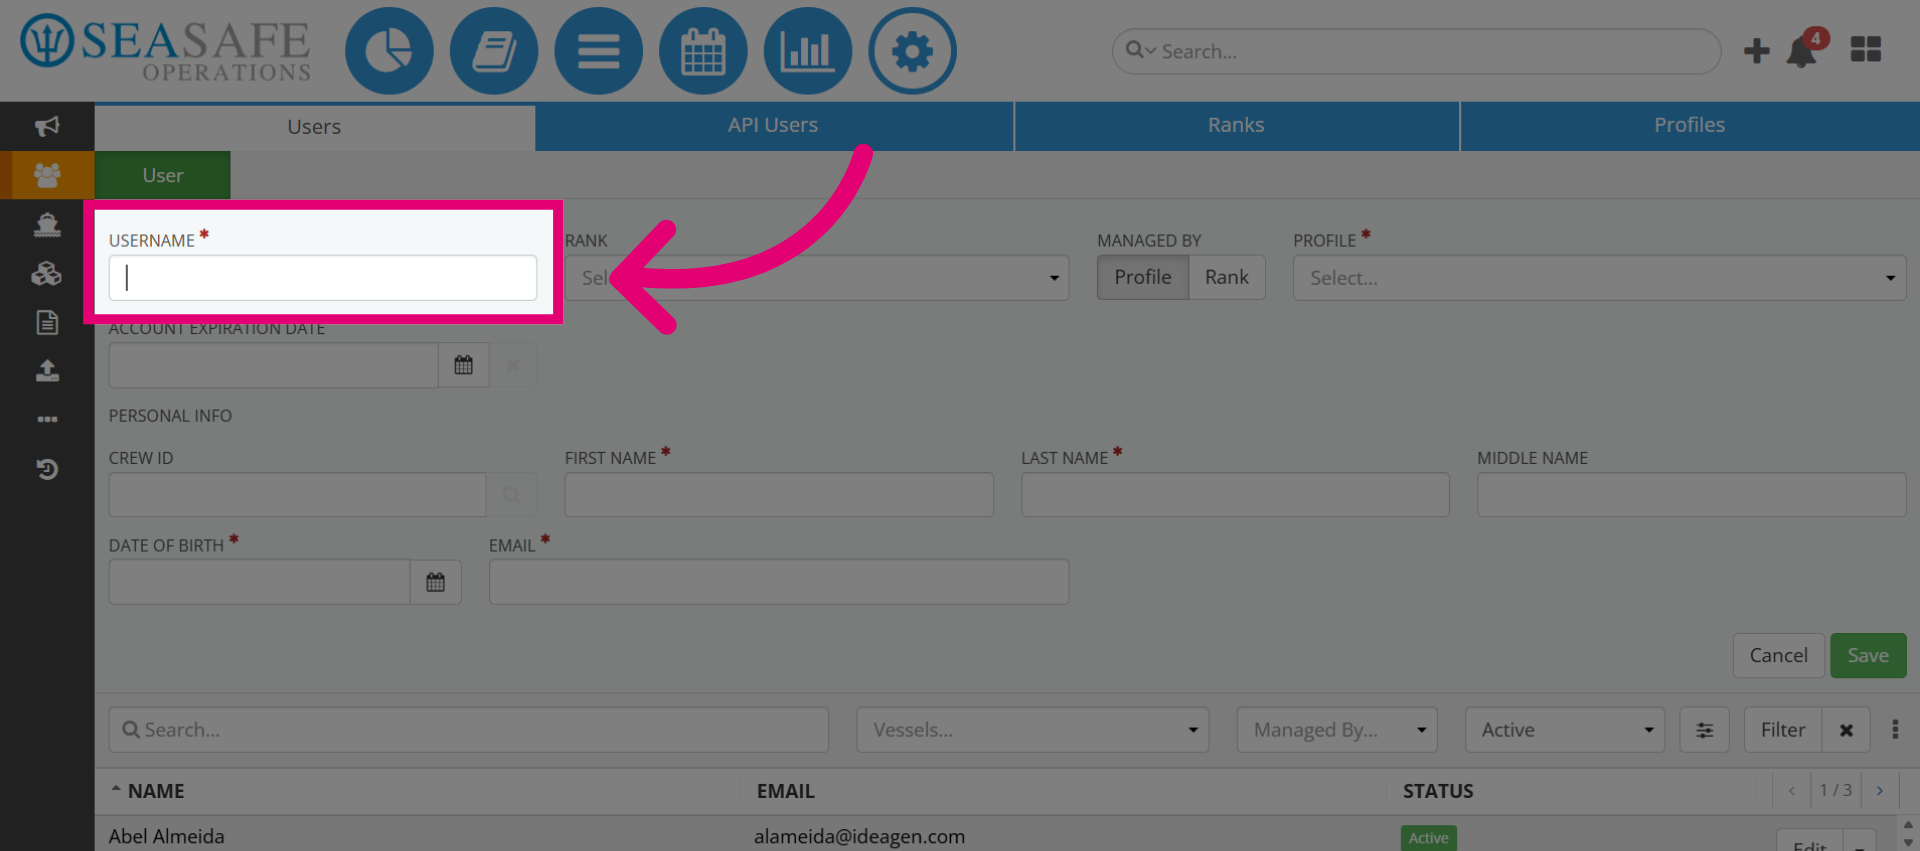Open the Active status dropdown
Image resolution: width=1920 pixels, height=851 pixels.
click(x=1564, y=730)
